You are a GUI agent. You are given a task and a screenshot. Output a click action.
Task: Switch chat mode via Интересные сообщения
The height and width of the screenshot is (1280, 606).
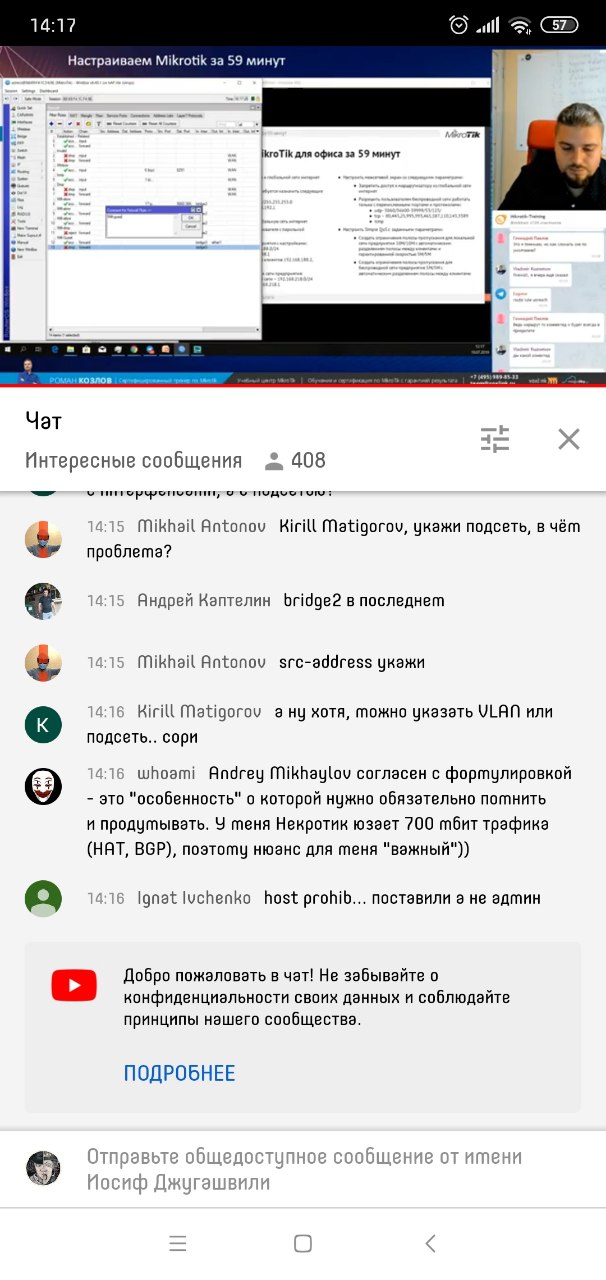pos(134,461)
